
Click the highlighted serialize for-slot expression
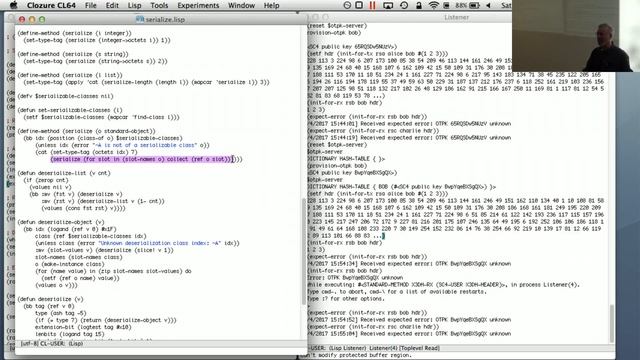(142, 159)
